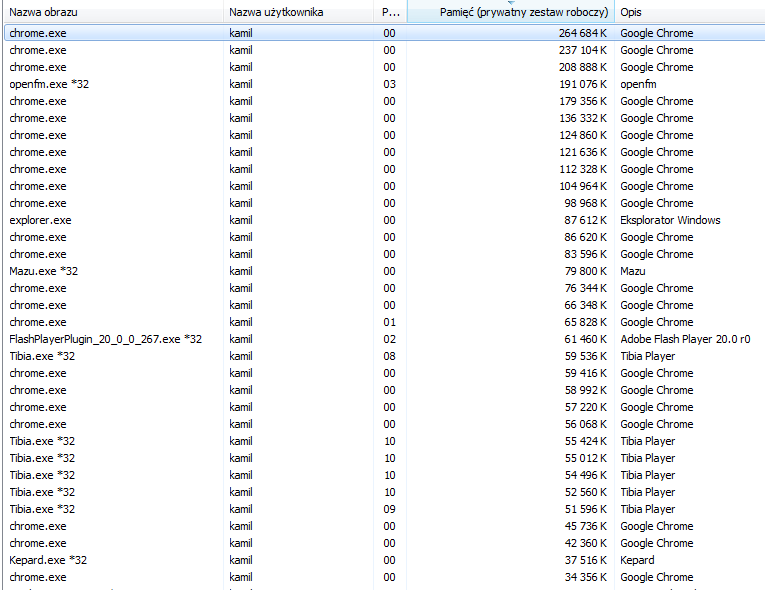Click the truncated P... column header
Screen dimensions: 765x590
coord(390,12)
